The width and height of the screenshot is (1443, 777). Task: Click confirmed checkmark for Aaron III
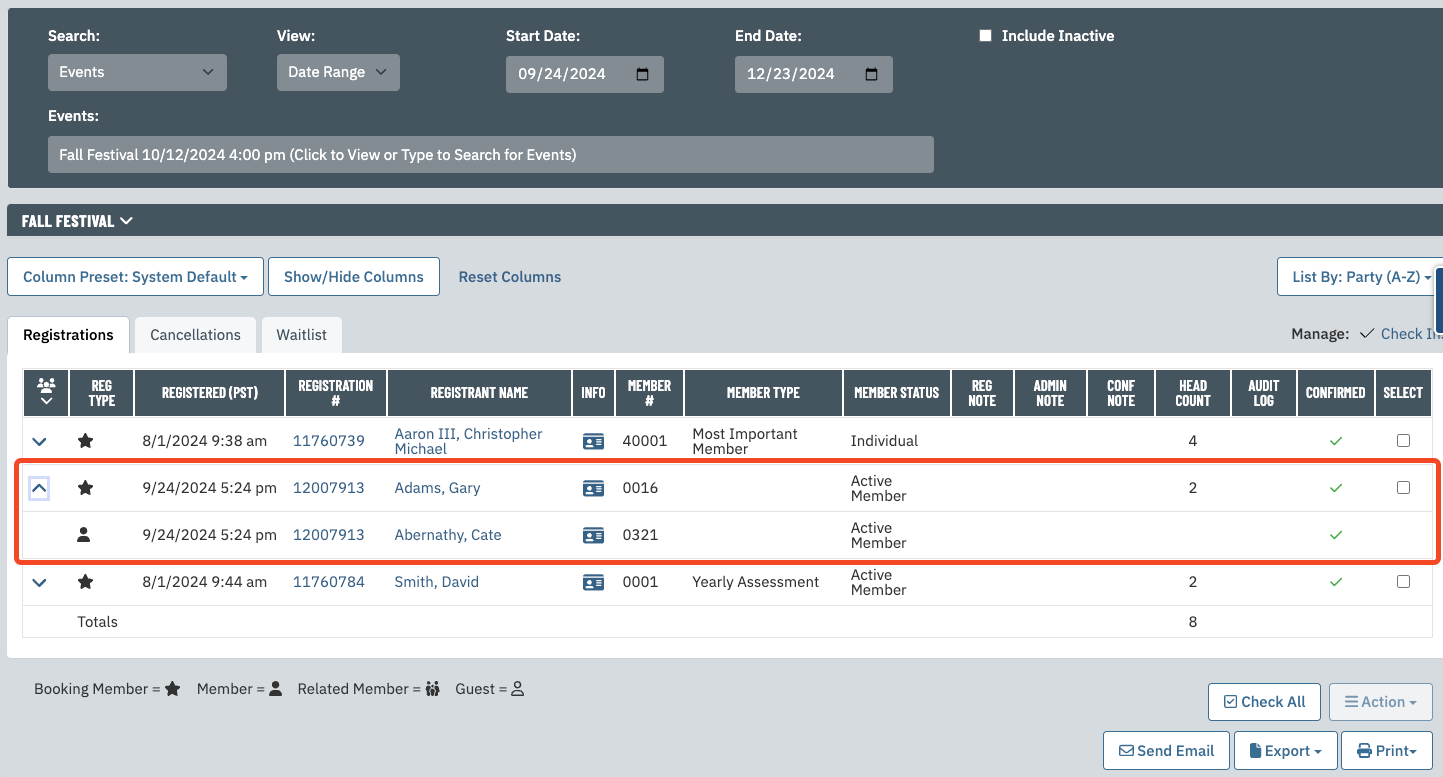pos(1336,441)
